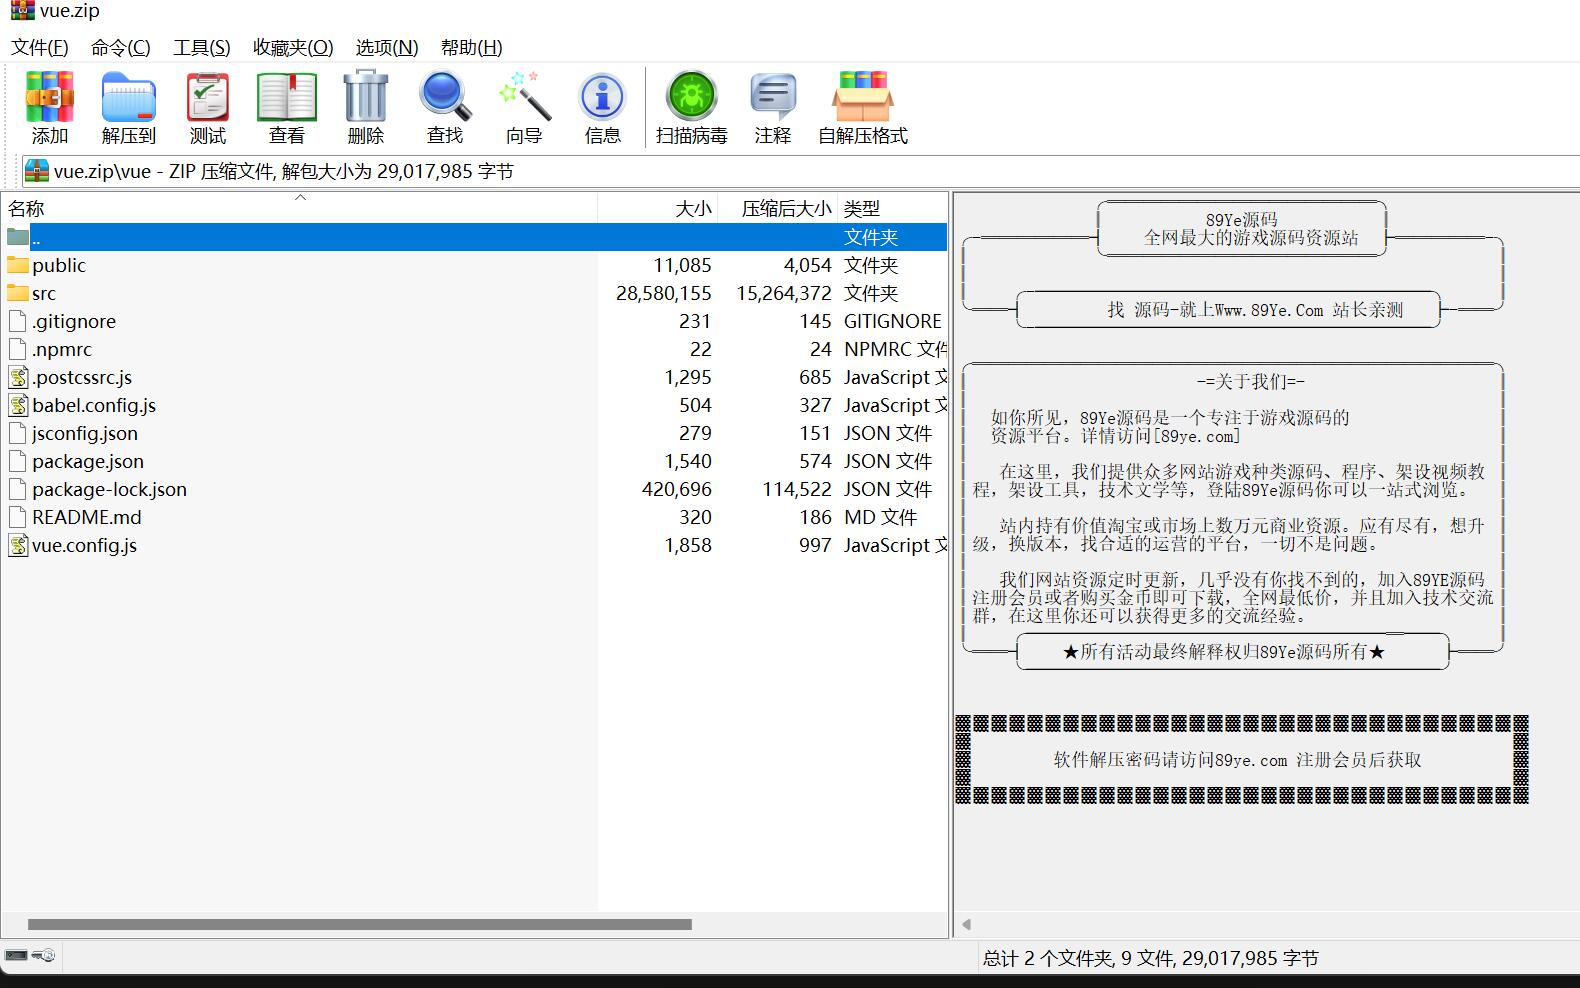Click status bar total 29,017,985 字节 text
The image size is (1580, 988).
pyautogui.click(x=1250, y=958)
